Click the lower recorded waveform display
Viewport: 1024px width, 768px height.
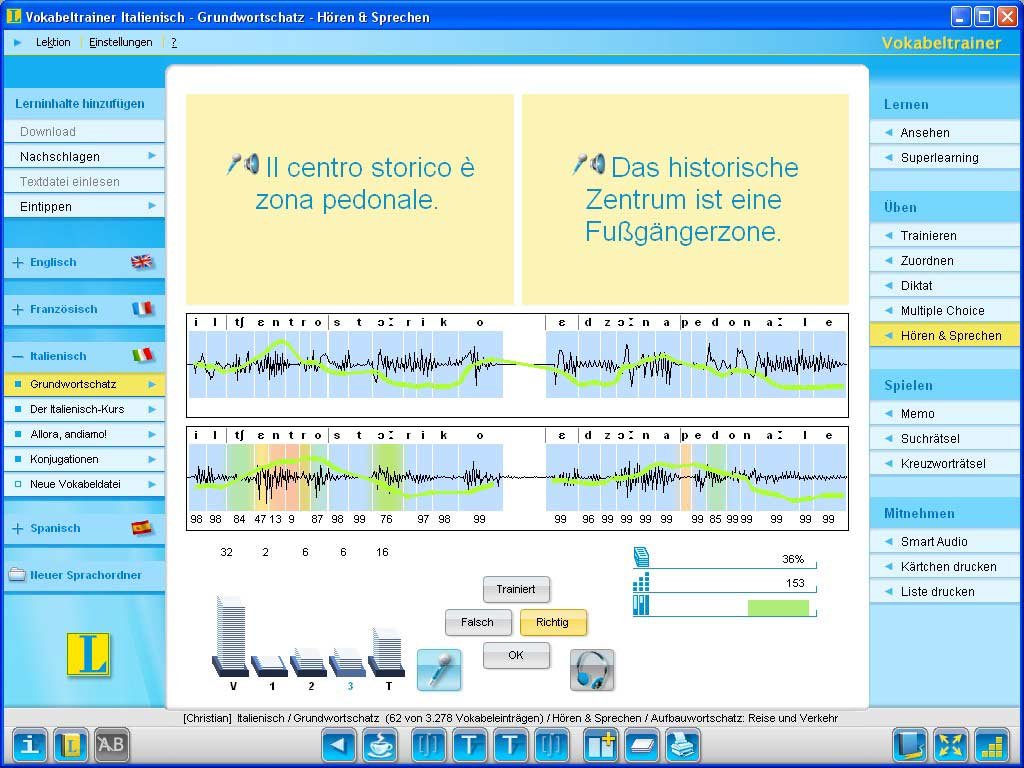[x=517, y=479]
